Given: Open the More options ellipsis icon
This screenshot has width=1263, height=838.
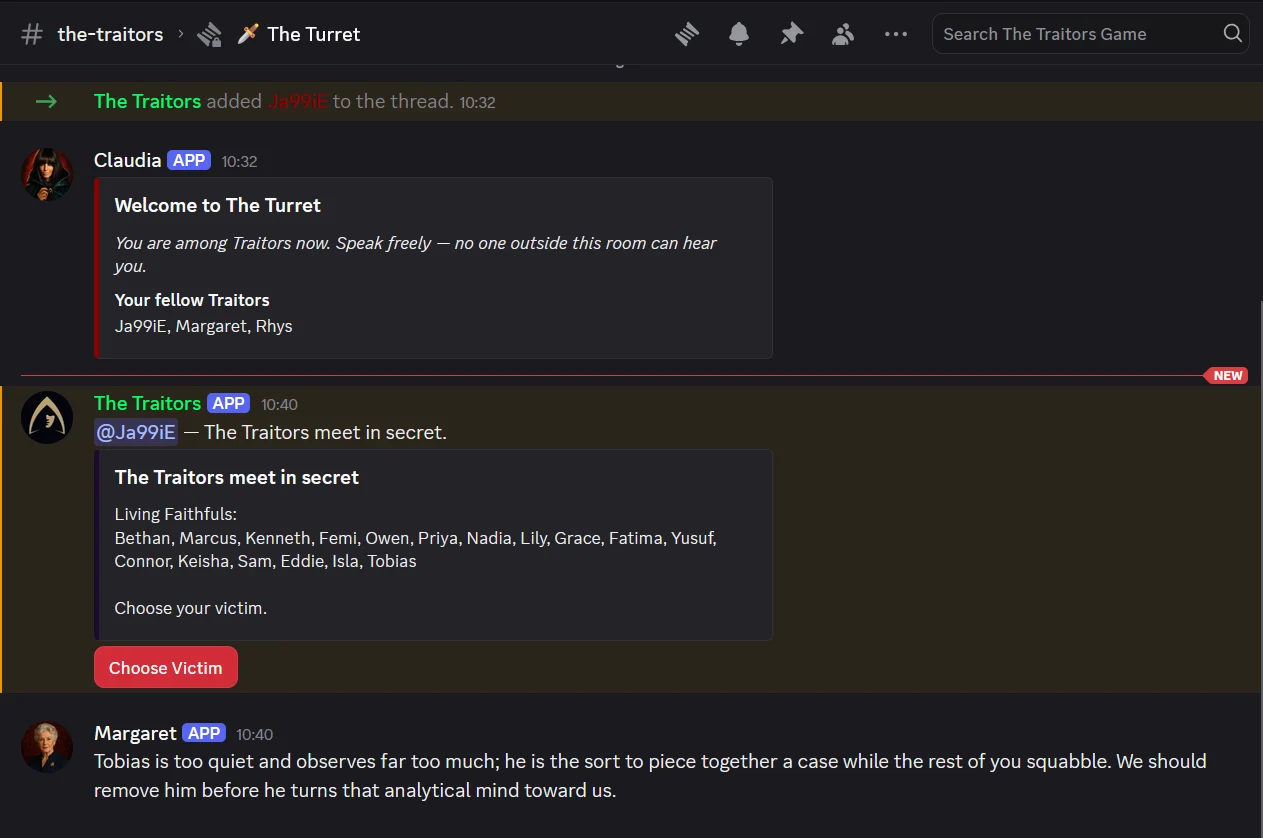Looking at the screenshot, I should point(896,34).
